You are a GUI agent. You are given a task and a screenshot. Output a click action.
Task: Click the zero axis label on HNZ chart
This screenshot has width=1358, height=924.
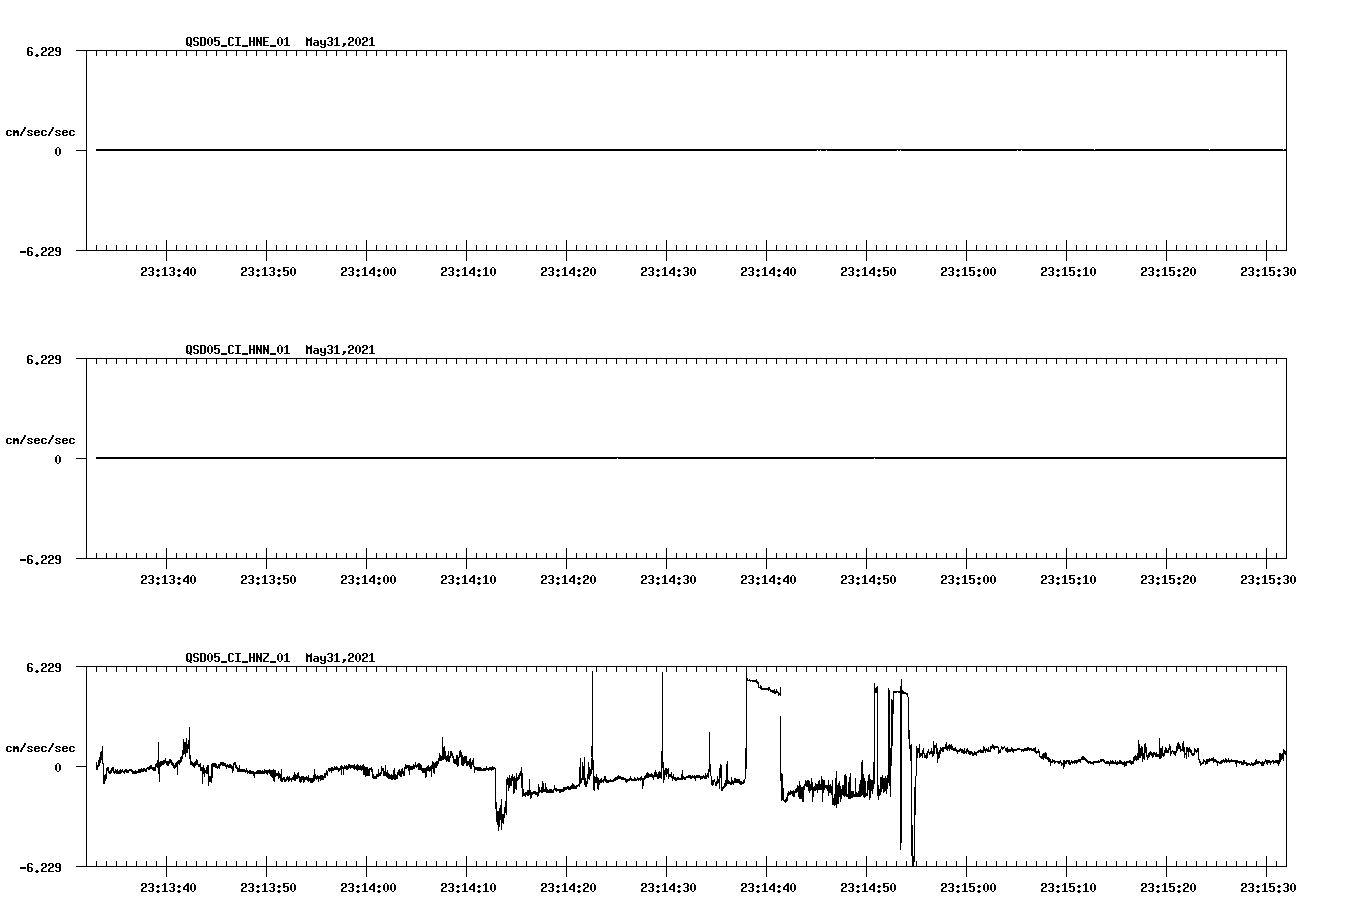tap(58, 768)
